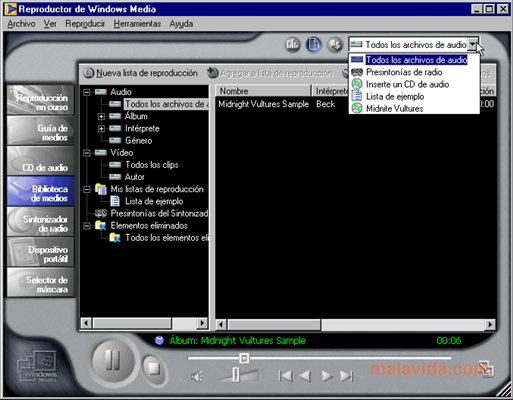Viewport: 513px width, 400px height.
Task: Select Presintonías de radio from list
Action: (404, 72)
